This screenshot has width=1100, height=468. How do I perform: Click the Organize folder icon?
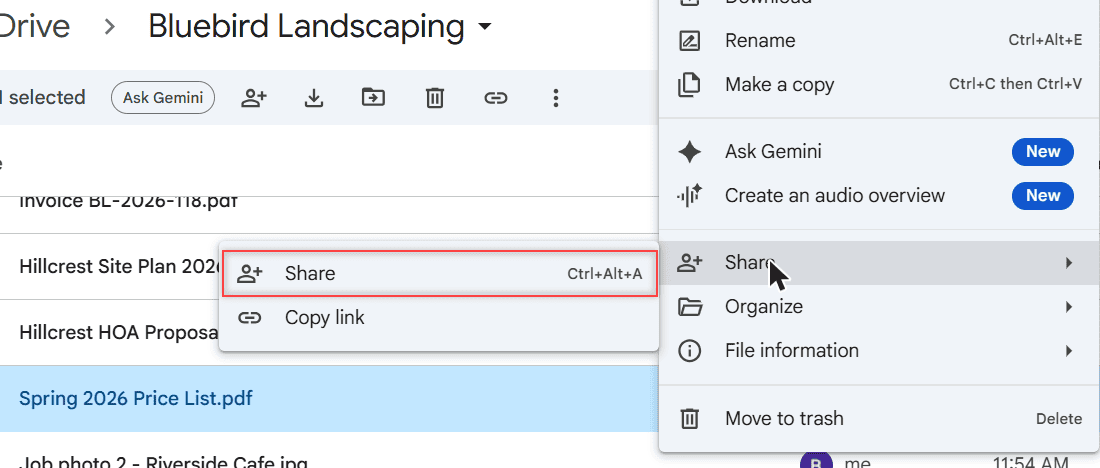pos(690,307)
